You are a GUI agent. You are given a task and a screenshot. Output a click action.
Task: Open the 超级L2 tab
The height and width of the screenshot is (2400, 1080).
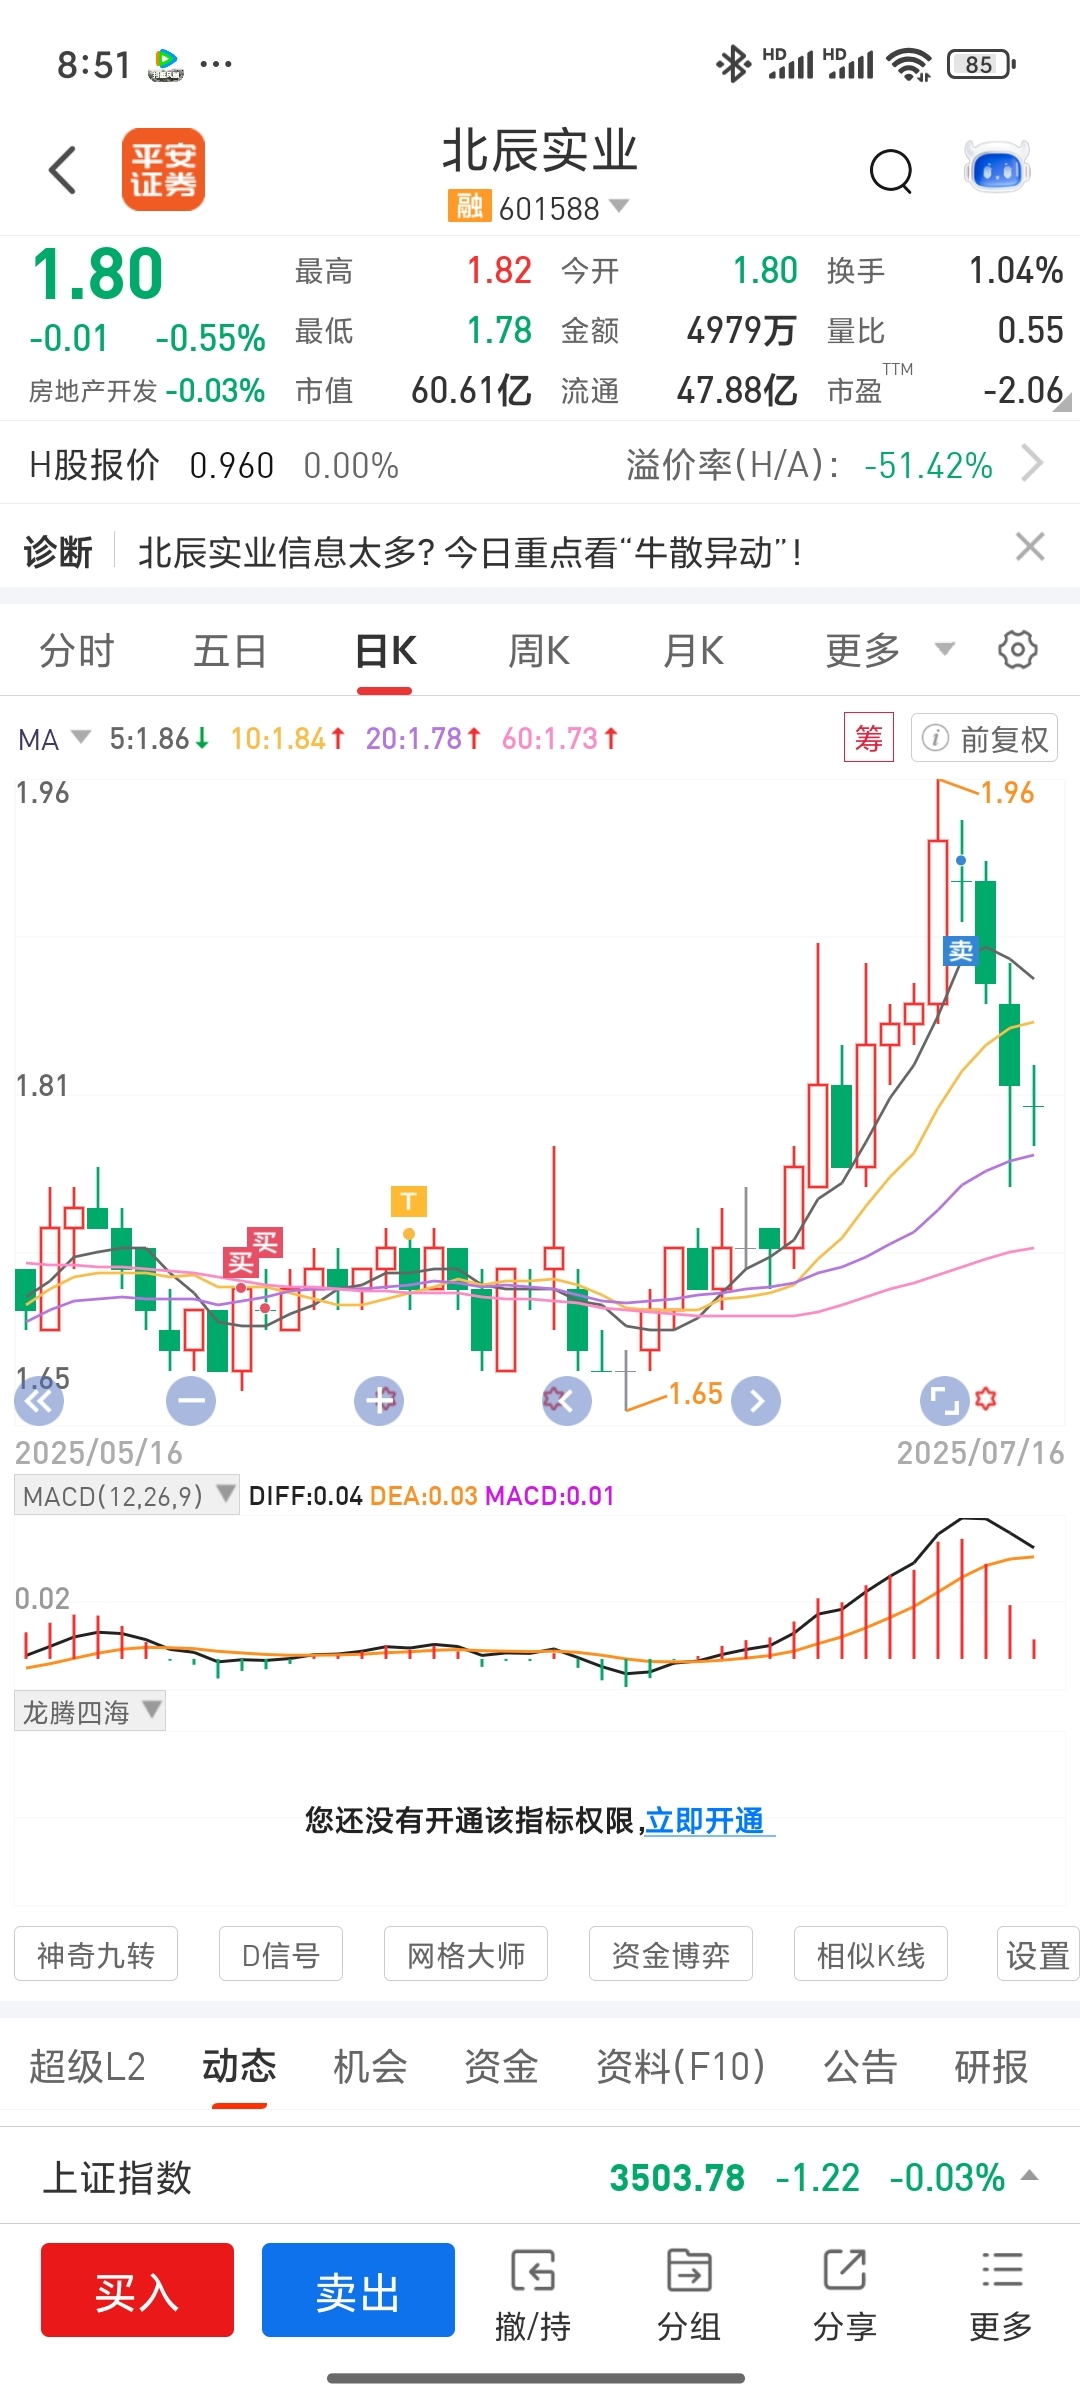(x=87, y=2066)
